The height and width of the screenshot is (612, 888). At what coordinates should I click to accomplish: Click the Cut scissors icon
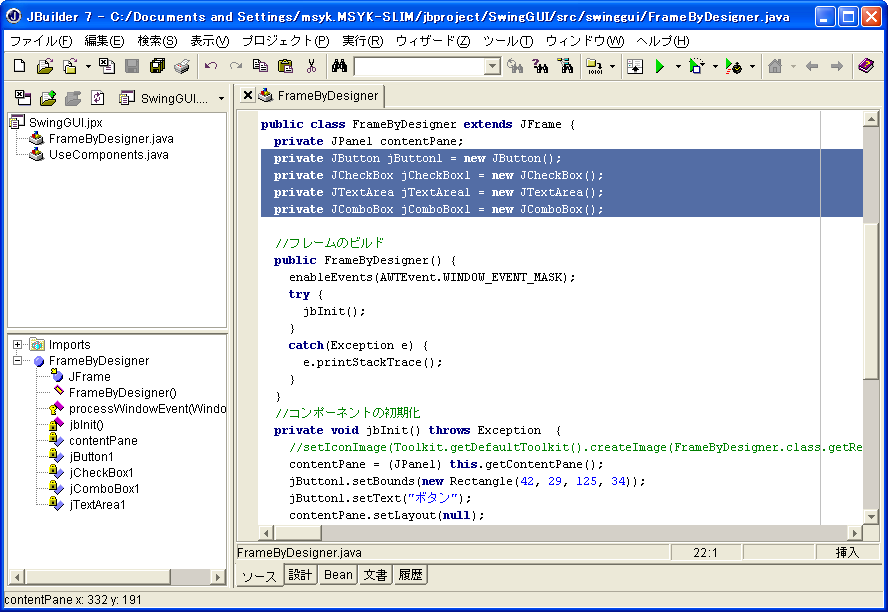pyautogui.click(x=311, y=66)
